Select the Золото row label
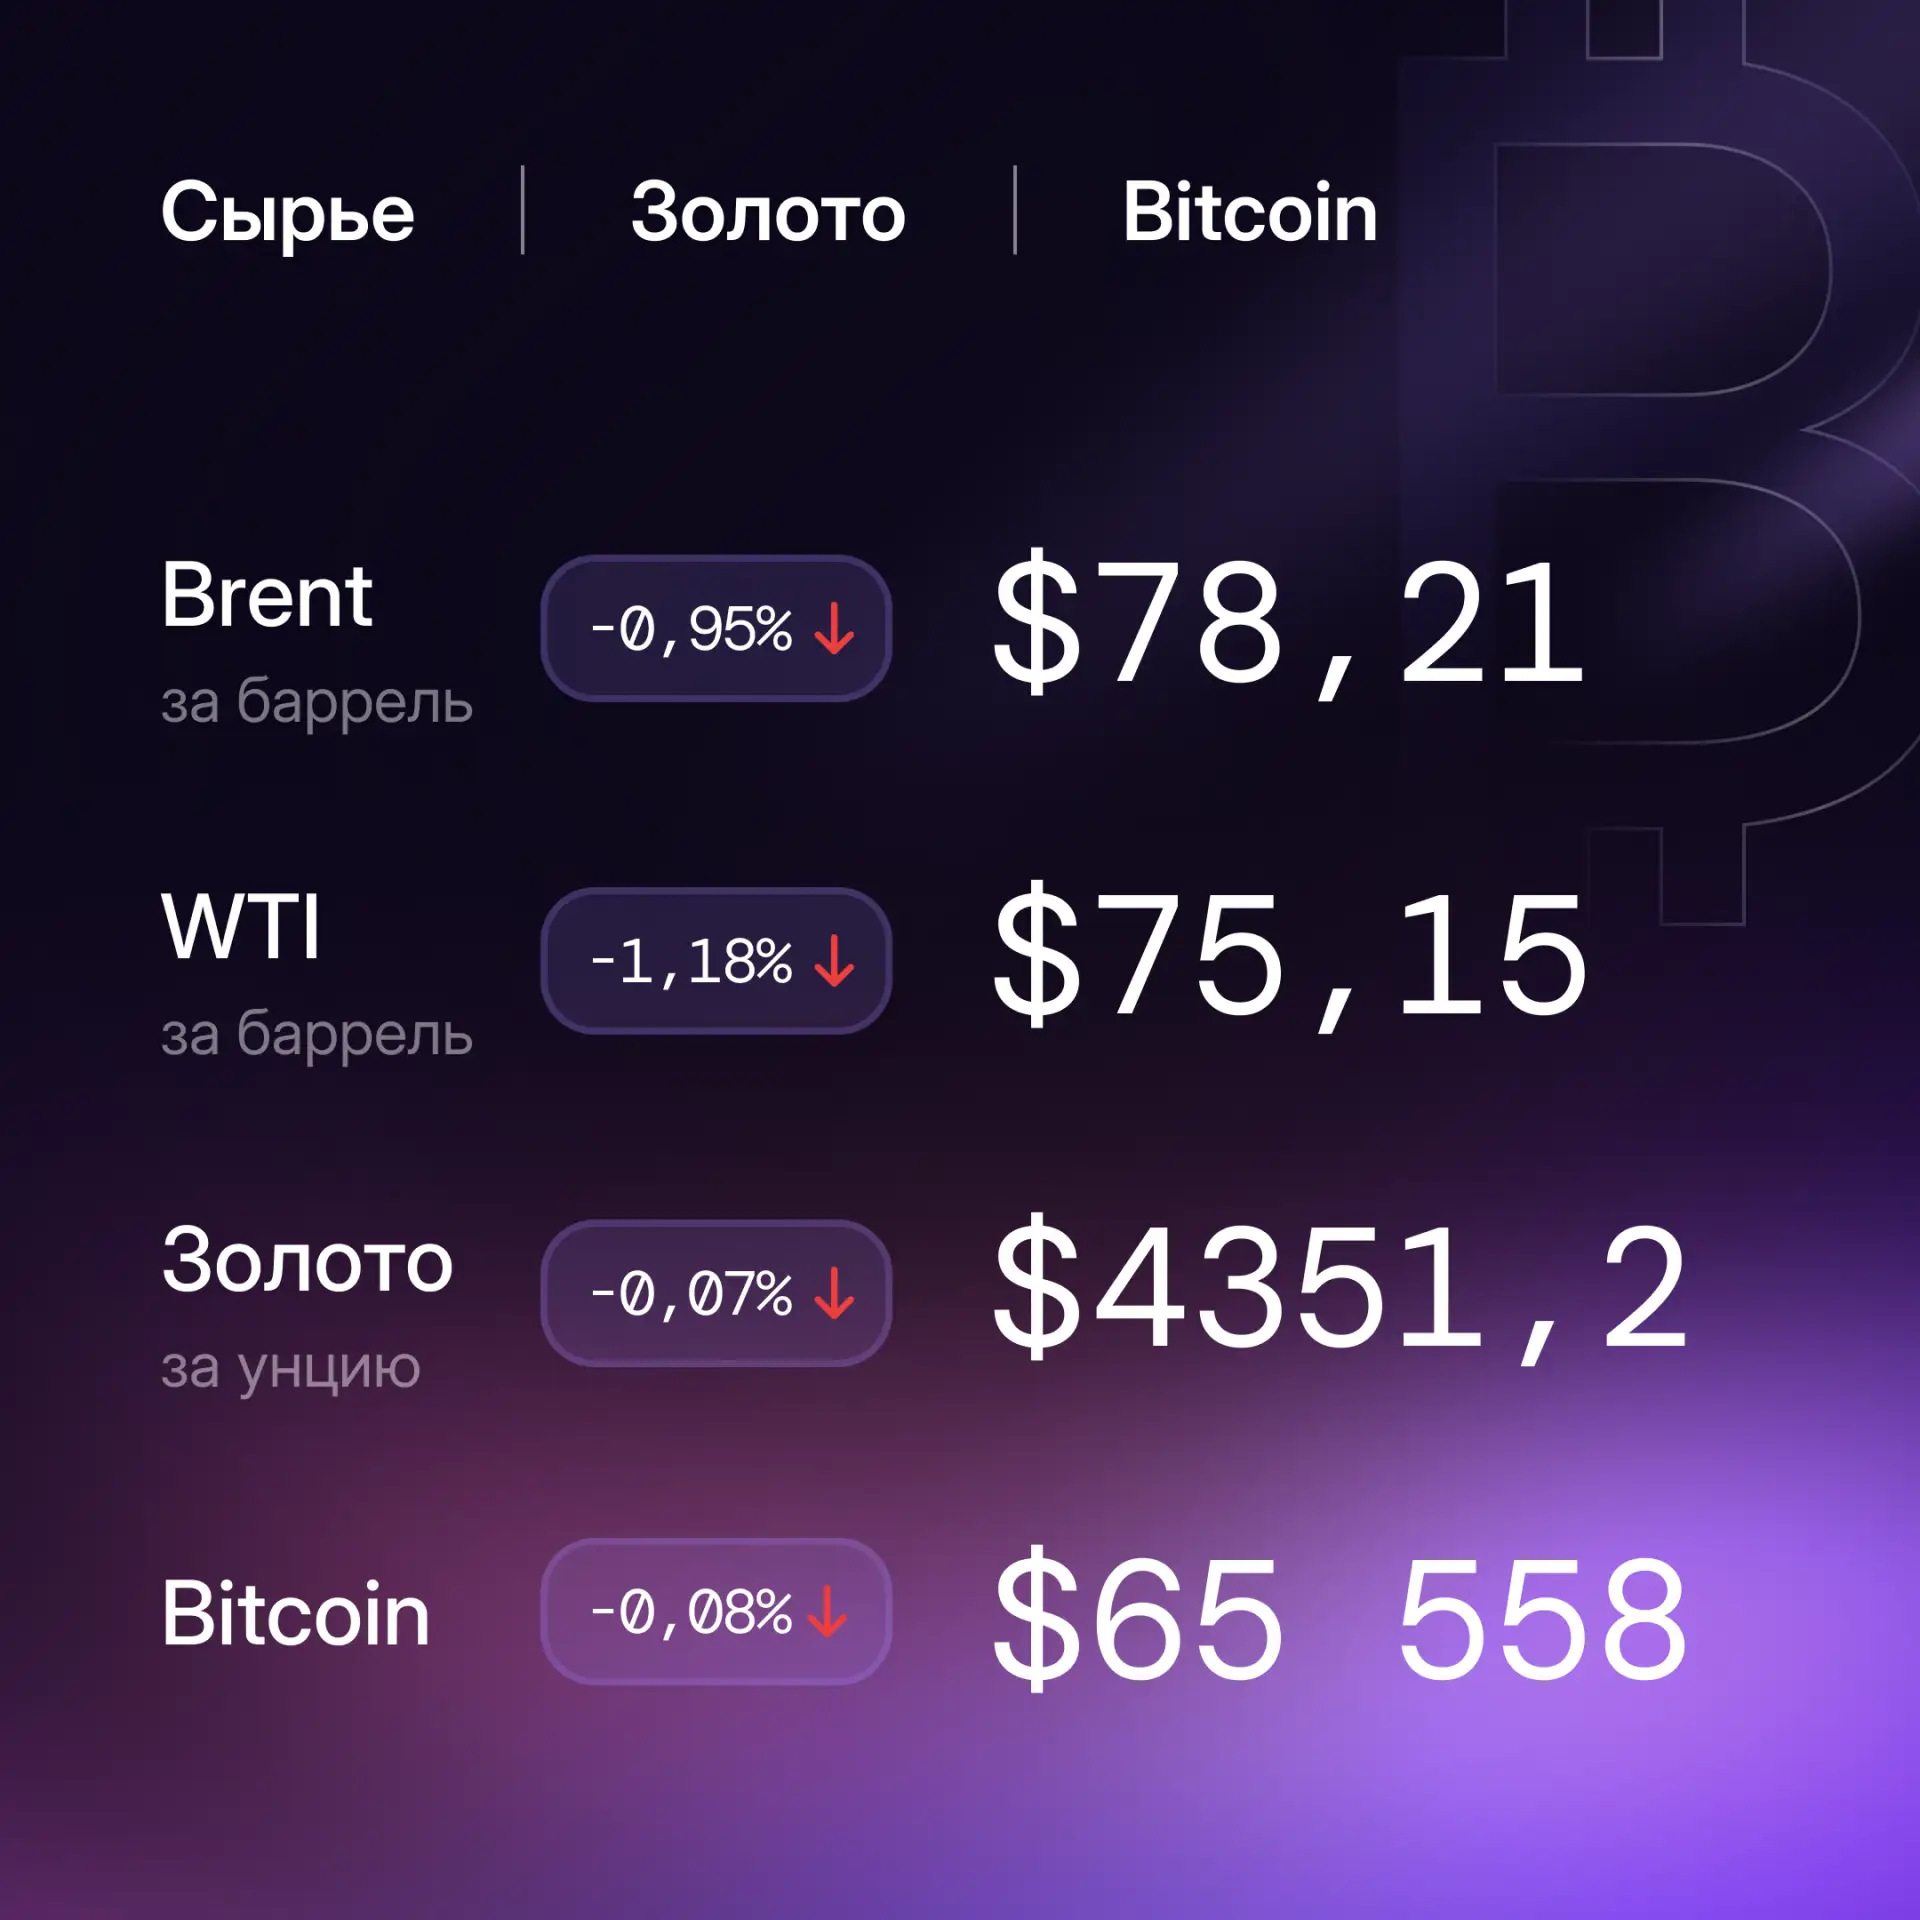Screen dimensions: 1920x1920 (x=307, y=1261)
